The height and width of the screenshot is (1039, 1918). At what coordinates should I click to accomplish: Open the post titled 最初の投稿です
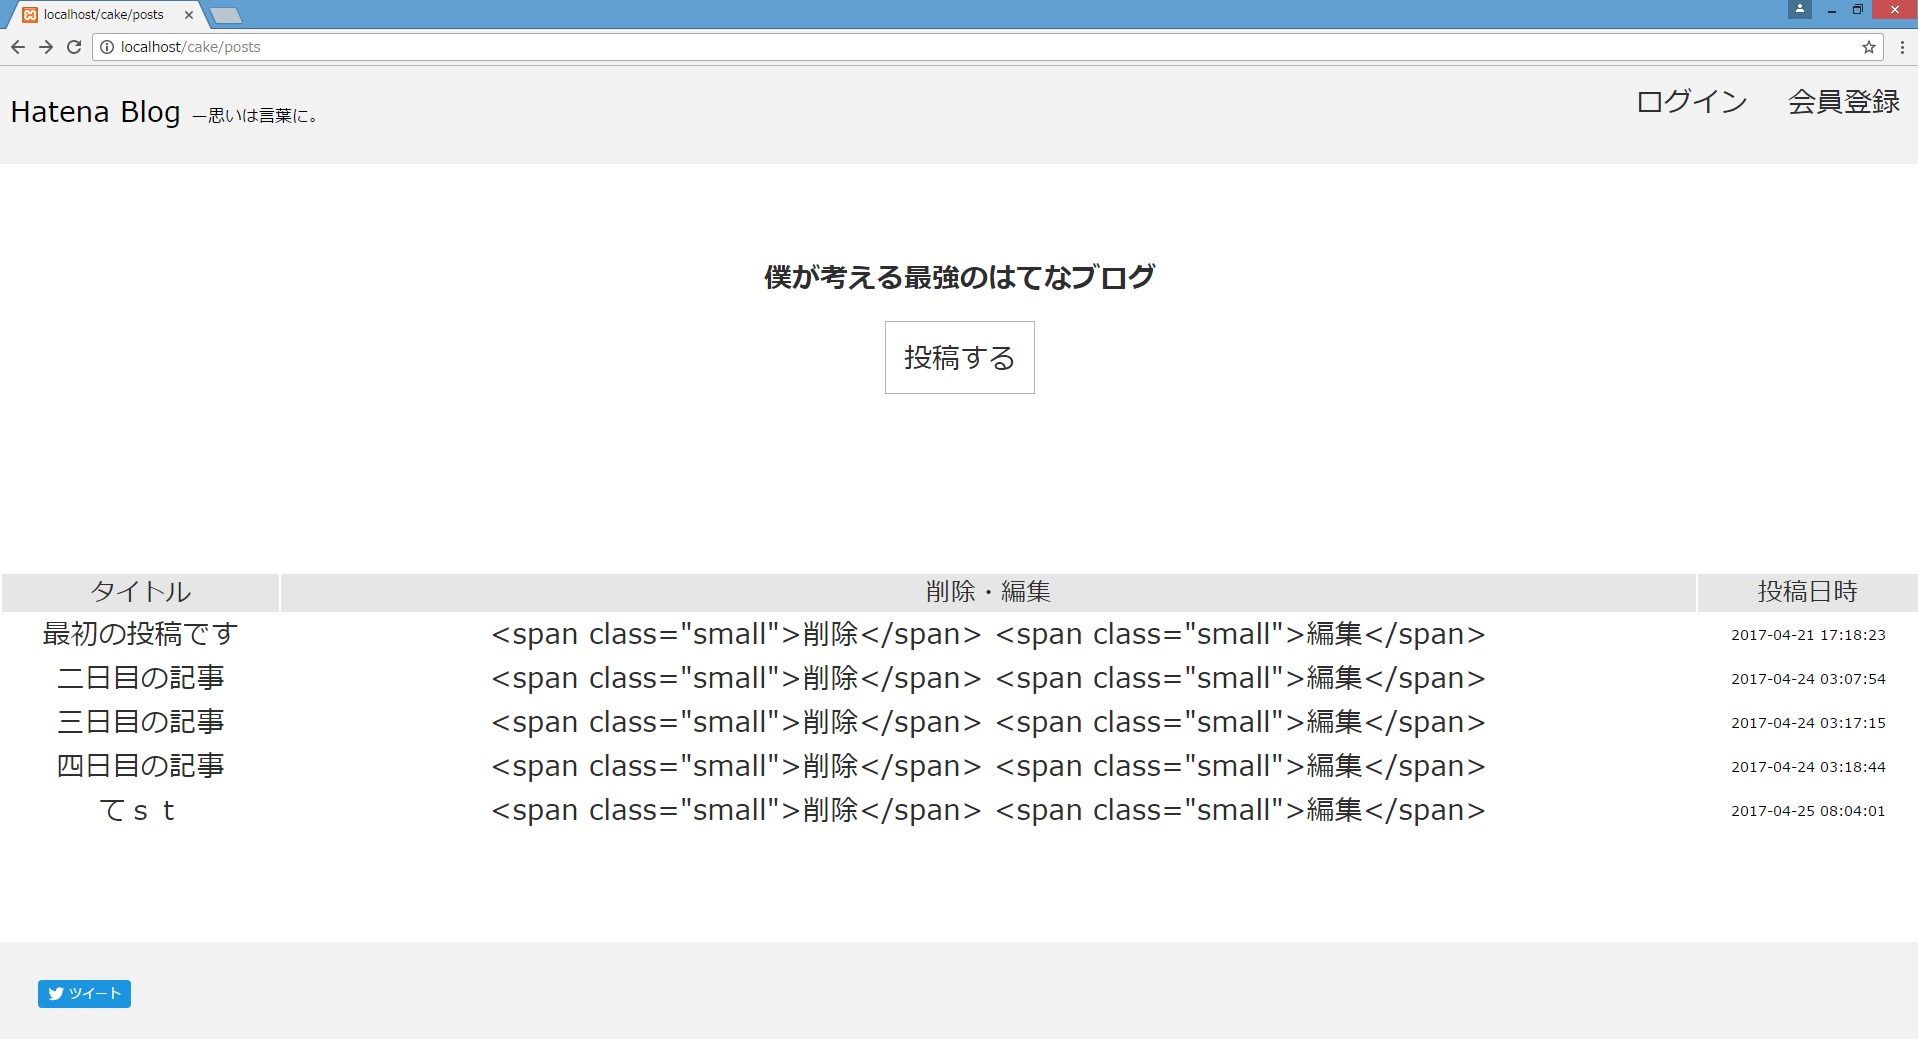coord(140,634)
